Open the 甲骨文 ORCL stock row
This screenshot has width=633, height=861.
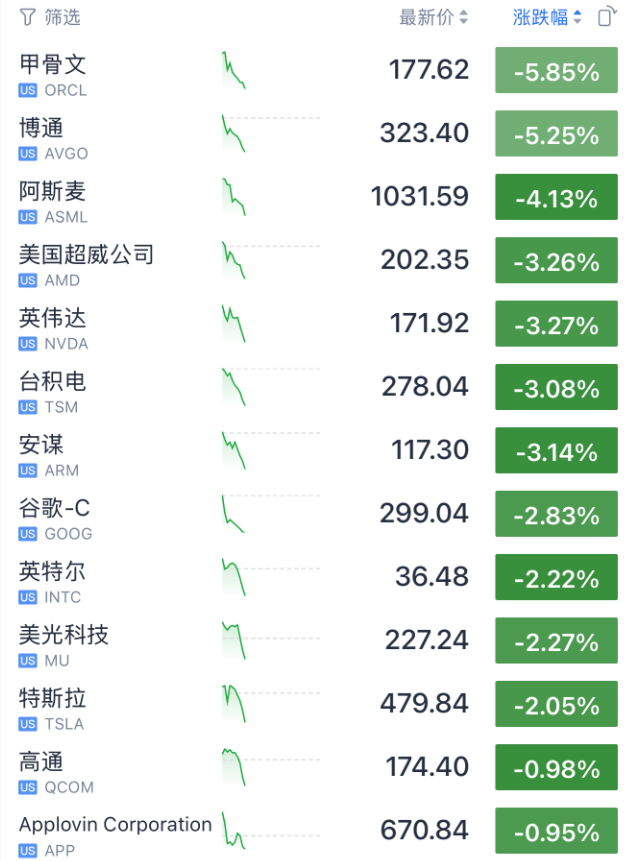point(53,65)
